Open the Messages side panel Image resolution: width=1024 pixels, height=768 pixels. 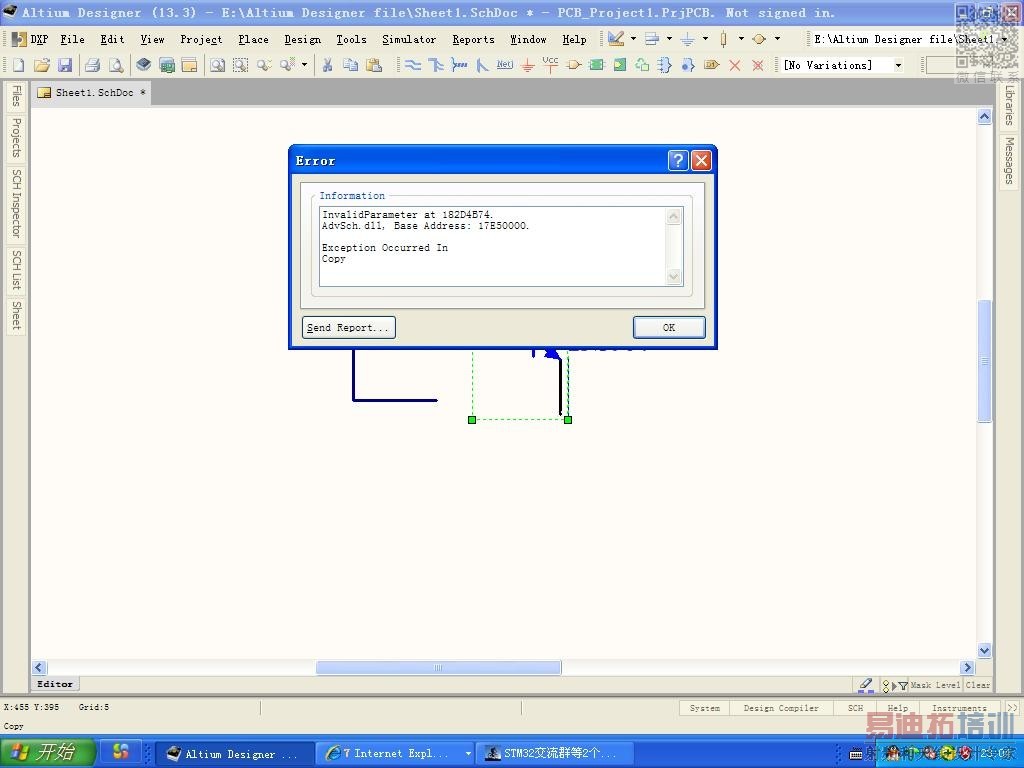pyautogui.click(x=1010, y=161)
